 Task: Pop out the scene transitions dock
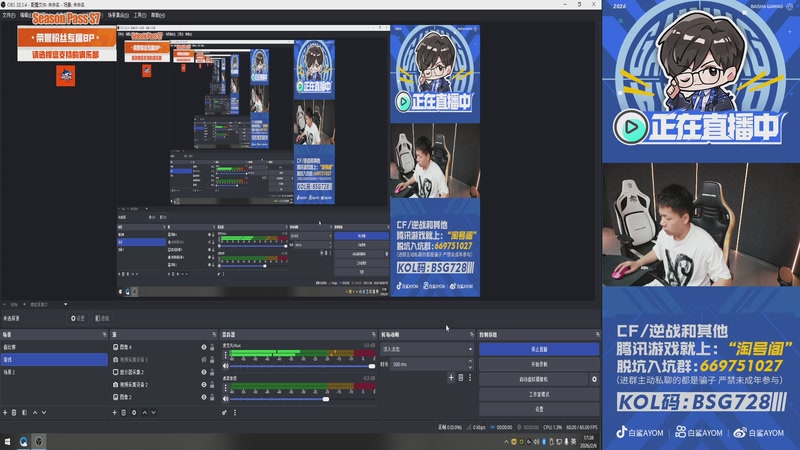[471, 335]
